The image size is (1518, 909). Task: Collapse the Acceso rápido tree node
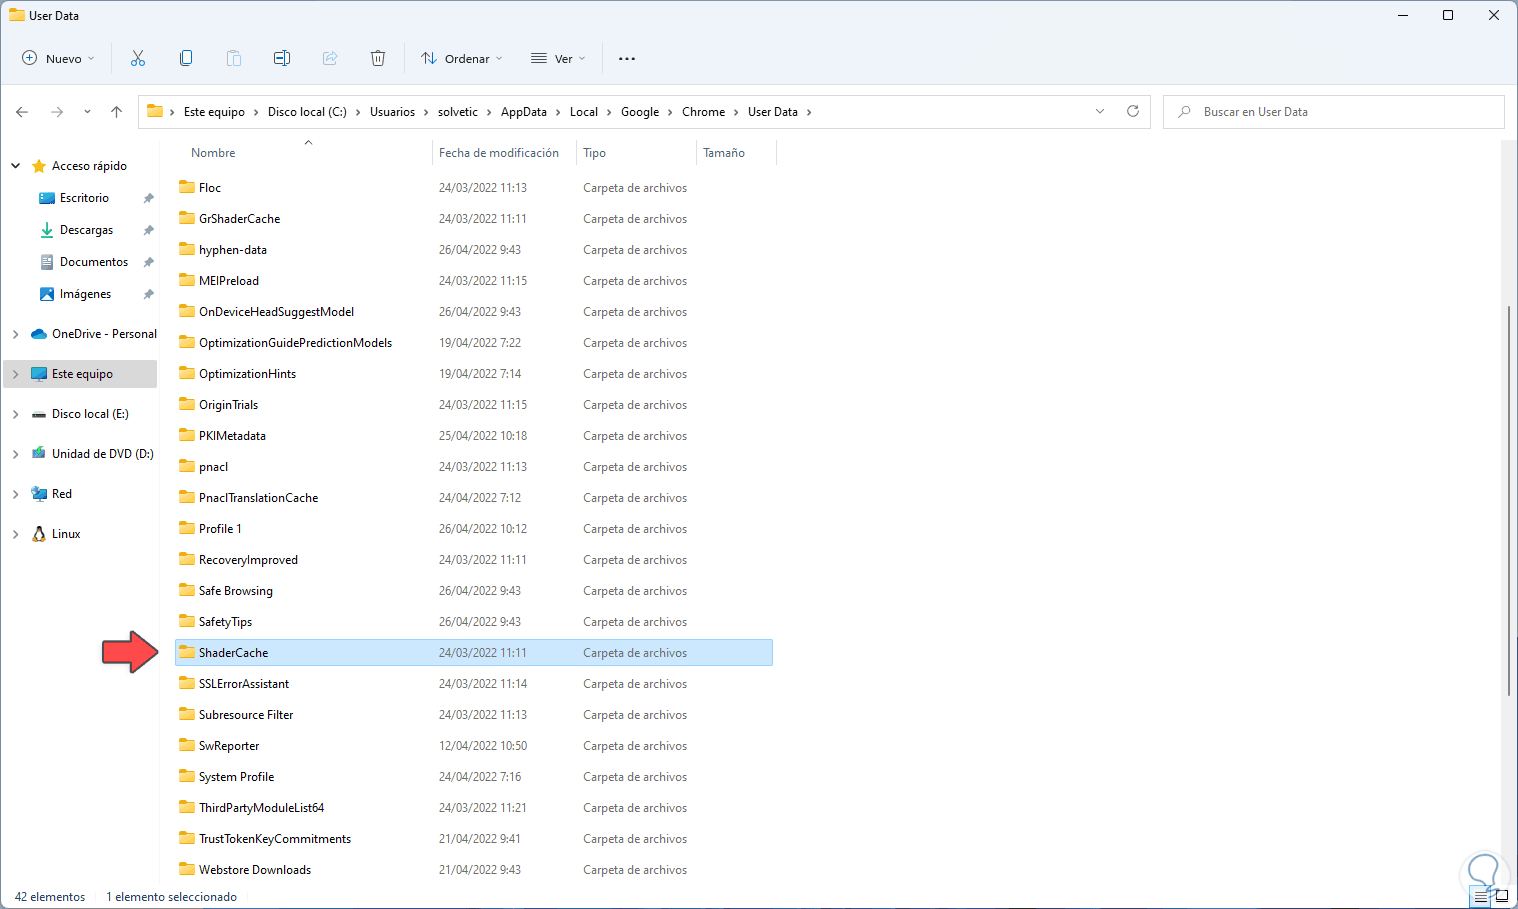pos(16,166)
